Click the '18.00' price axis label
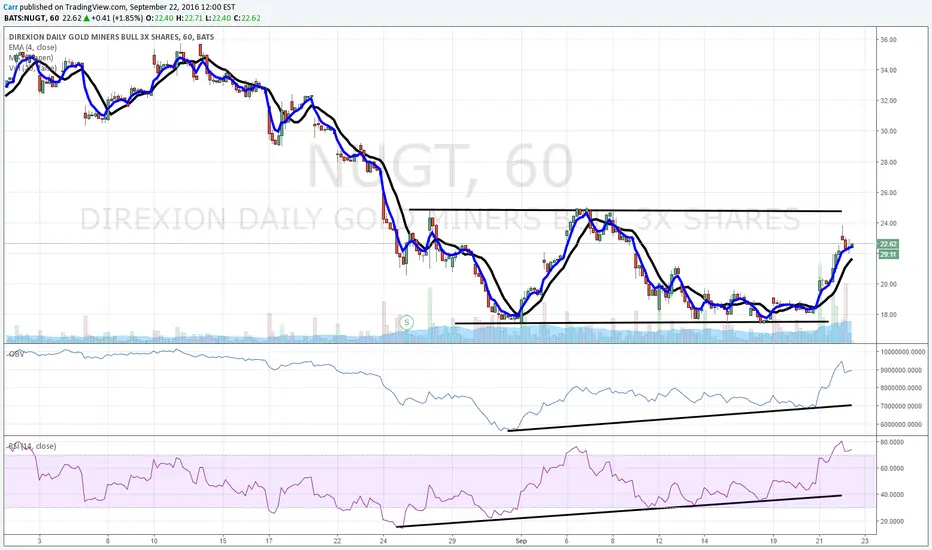Image resolution: width=932 pixels, height=550 pixels. point(889,315)
